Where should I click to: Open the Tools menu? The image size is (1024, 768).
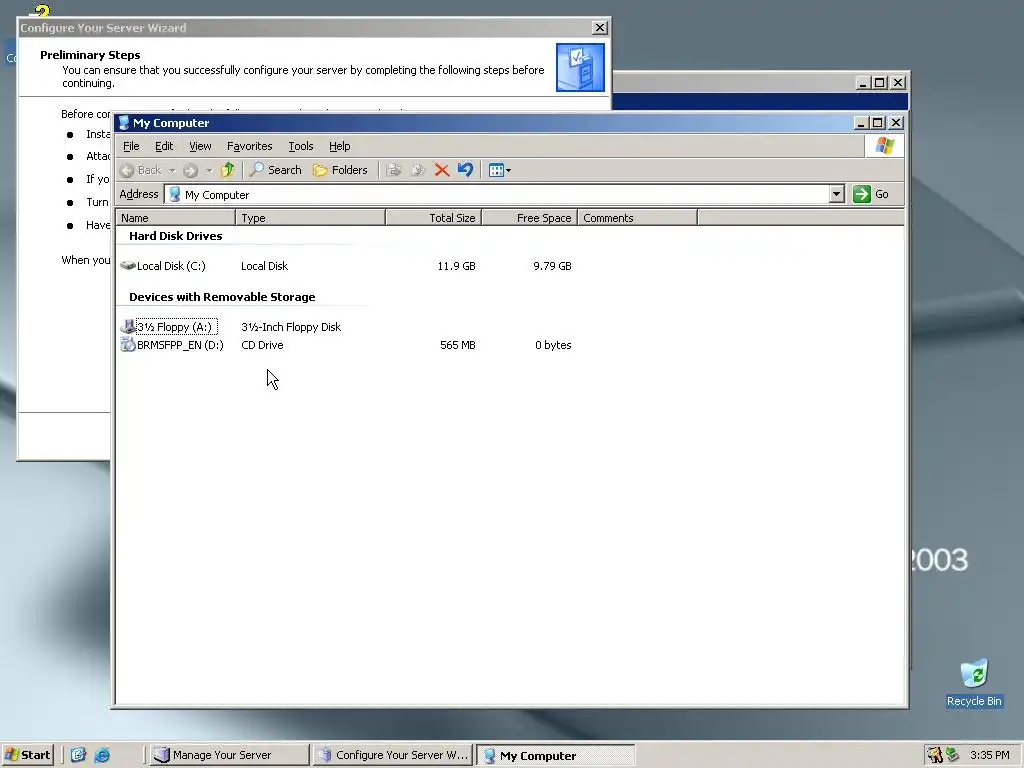click(x=301, y=146)
